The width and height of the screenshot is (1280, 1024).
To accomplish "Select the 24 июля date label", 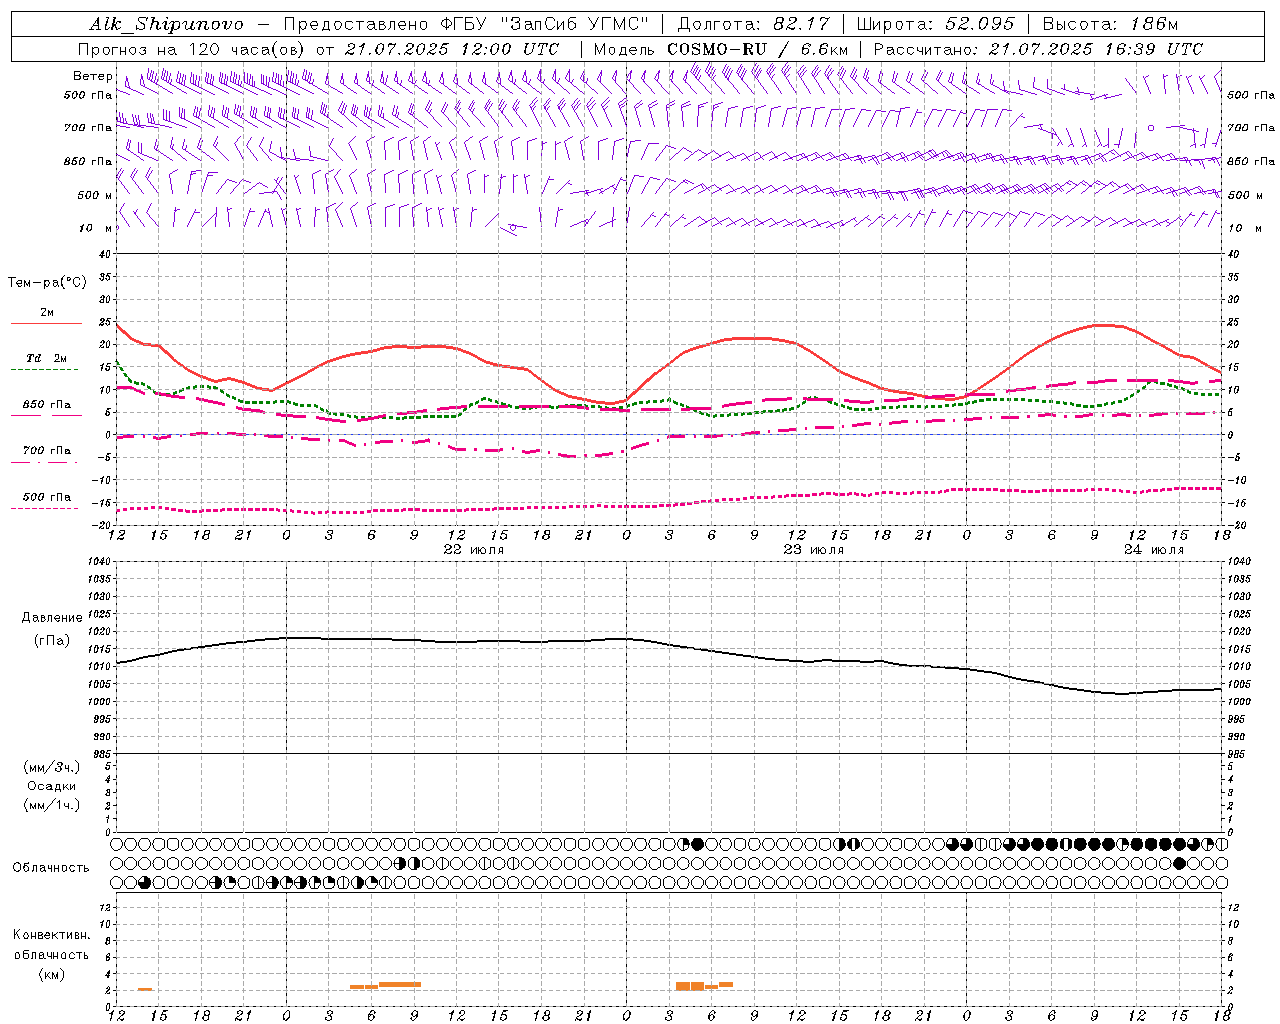I will pos(1153,550).
